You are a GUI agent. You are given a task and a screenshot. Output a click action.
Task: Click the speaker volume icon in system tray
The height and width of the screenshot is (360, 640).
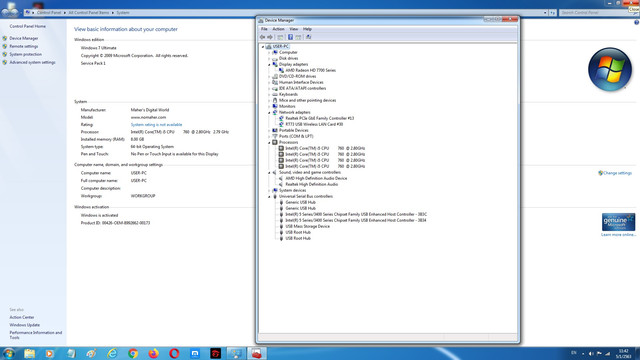click(x=591, y=353)
